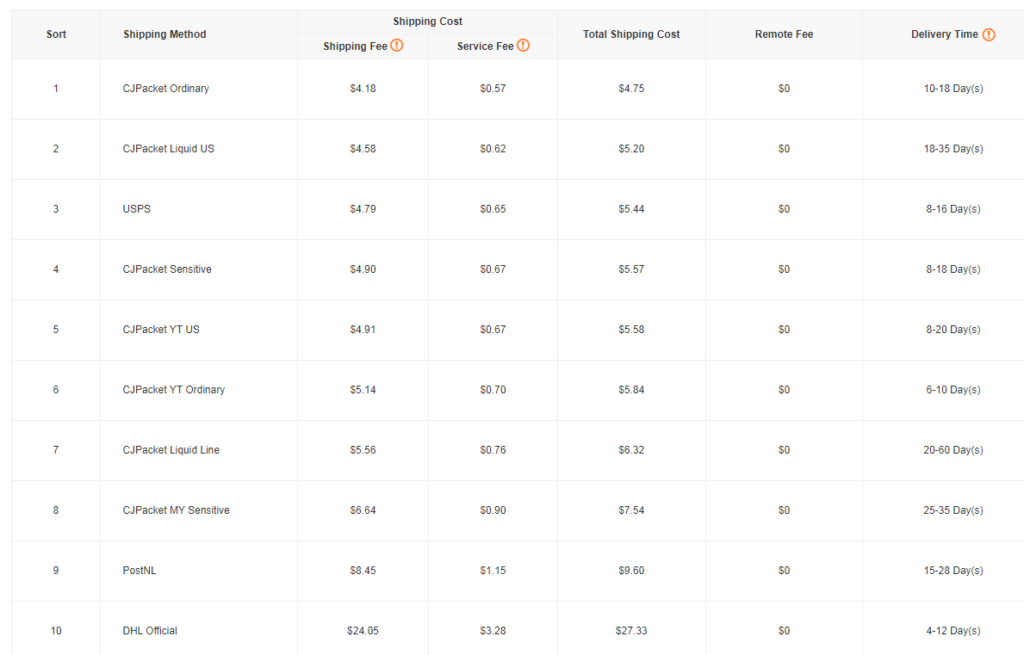Click the 18-35 Day(s) delivery time
Viewport: 1024px width, 655px height.
click(x=953, y=148)
